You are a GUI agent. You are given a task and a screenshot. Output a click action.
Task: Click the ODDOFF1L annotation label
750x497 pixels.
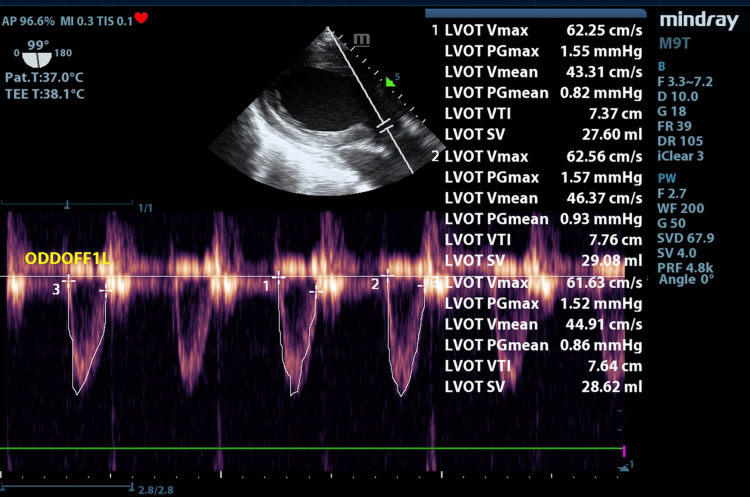[67, 259]
